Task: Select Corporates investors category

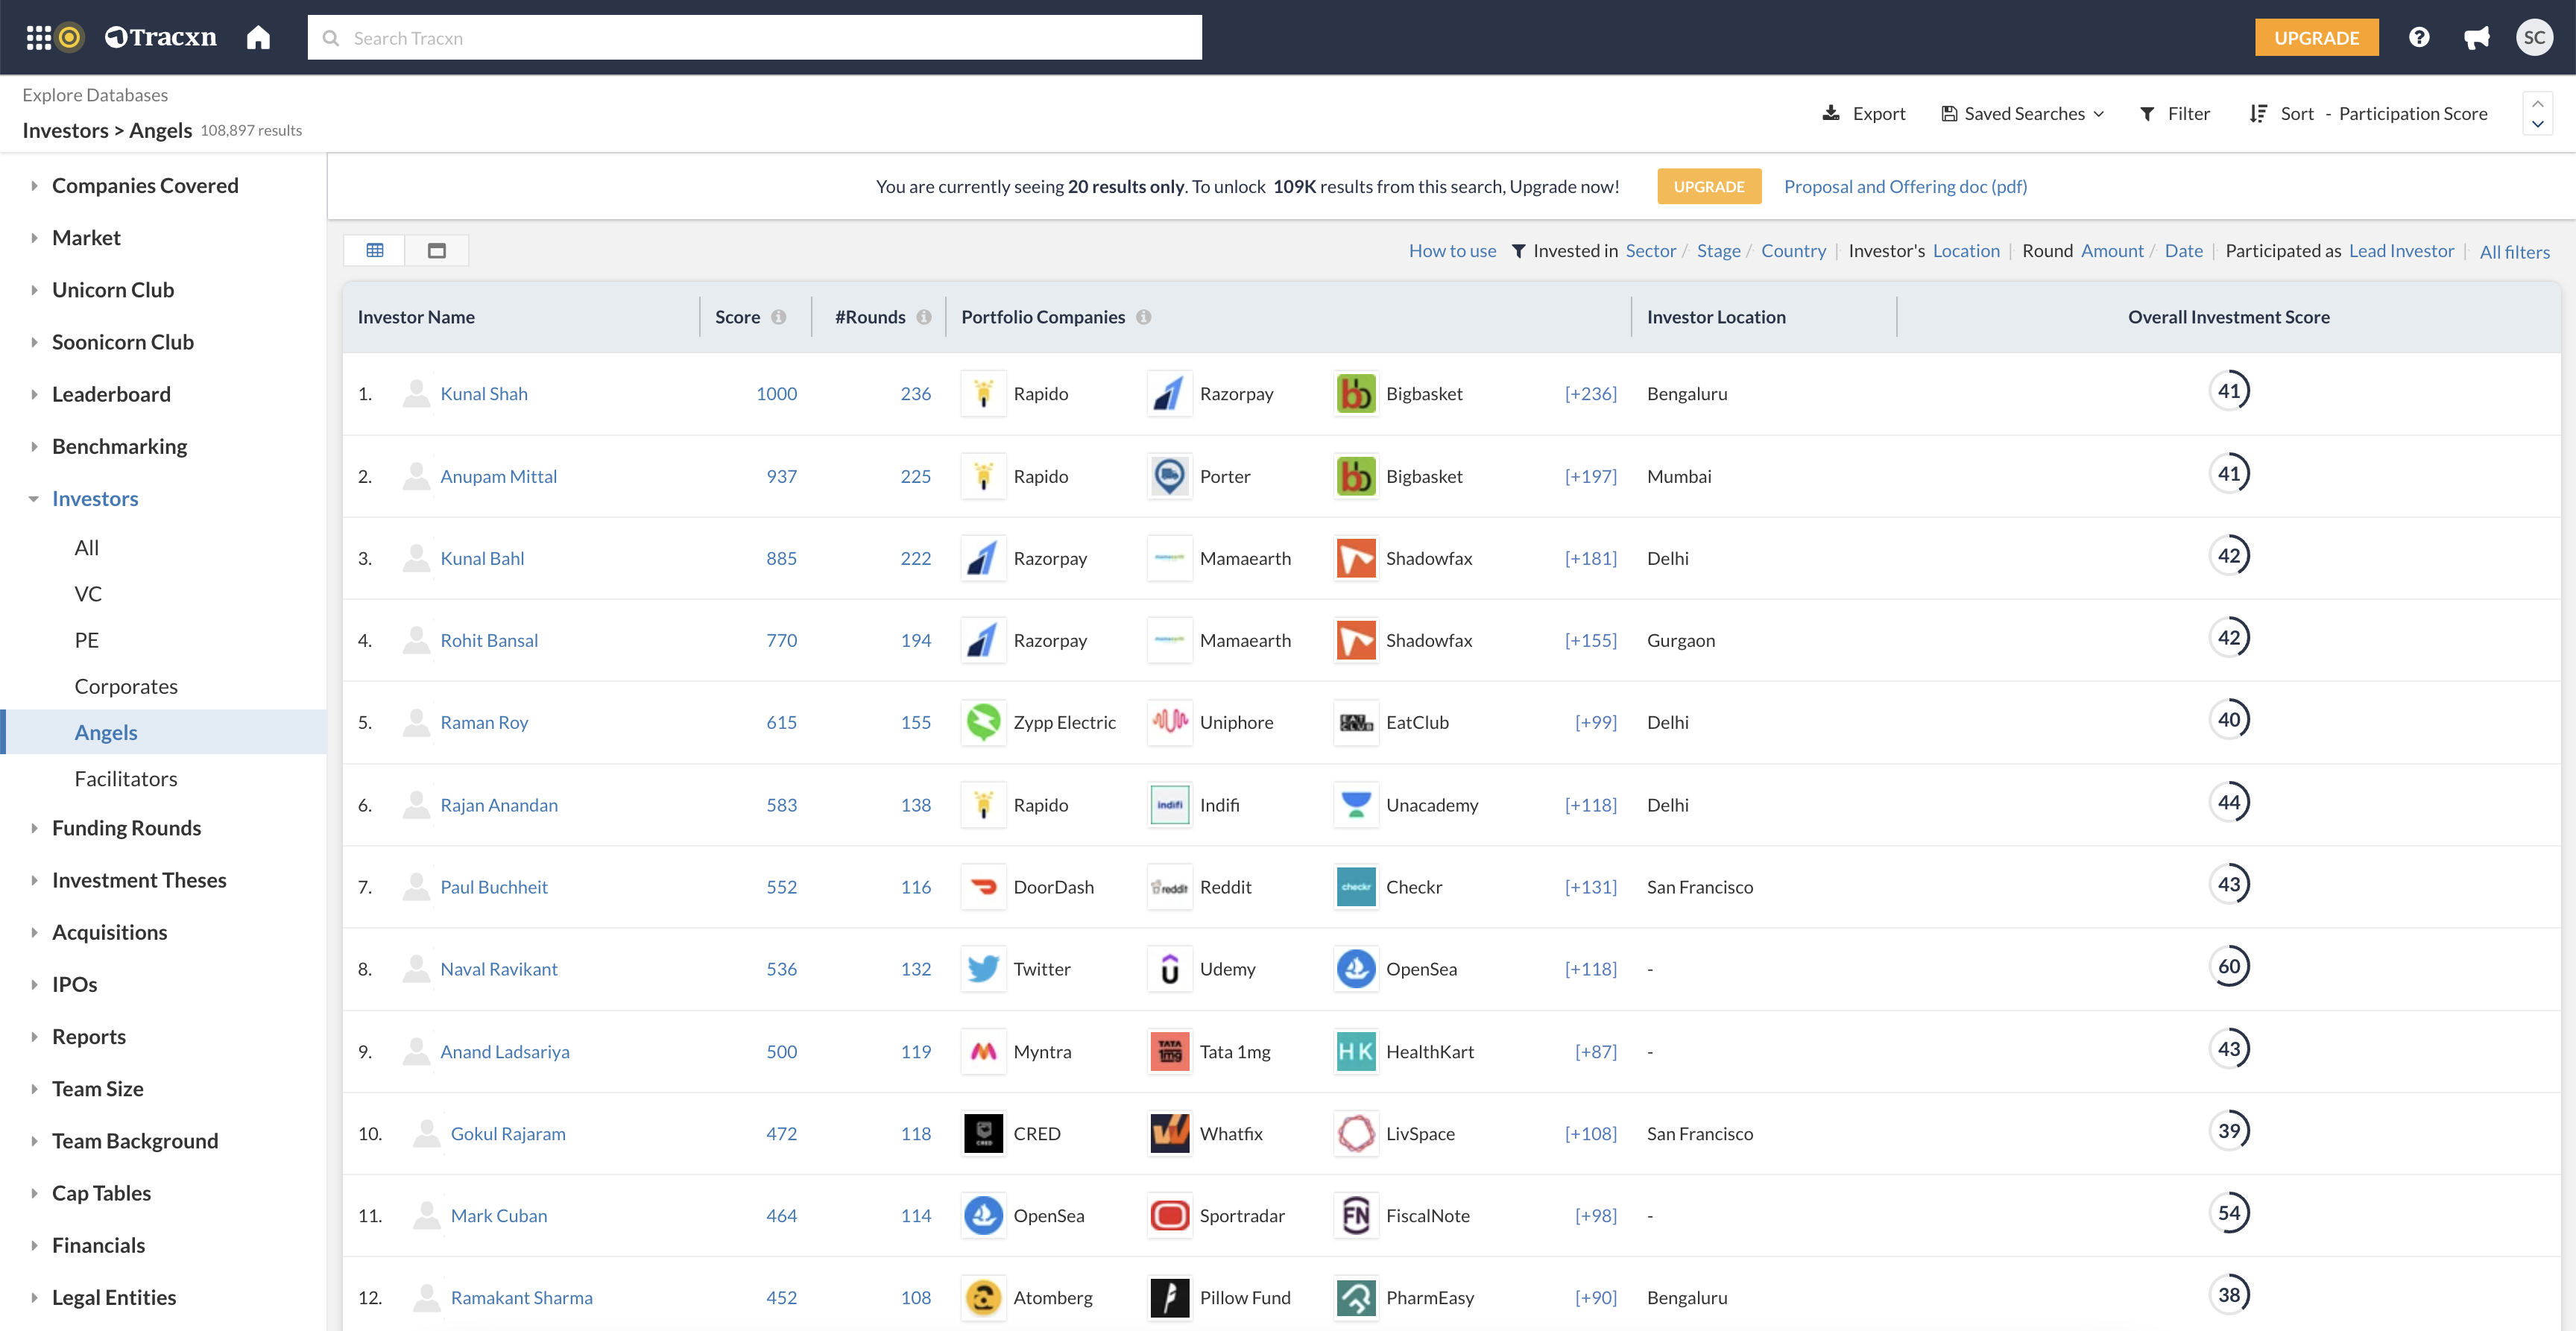Action: tap(126, 686)
